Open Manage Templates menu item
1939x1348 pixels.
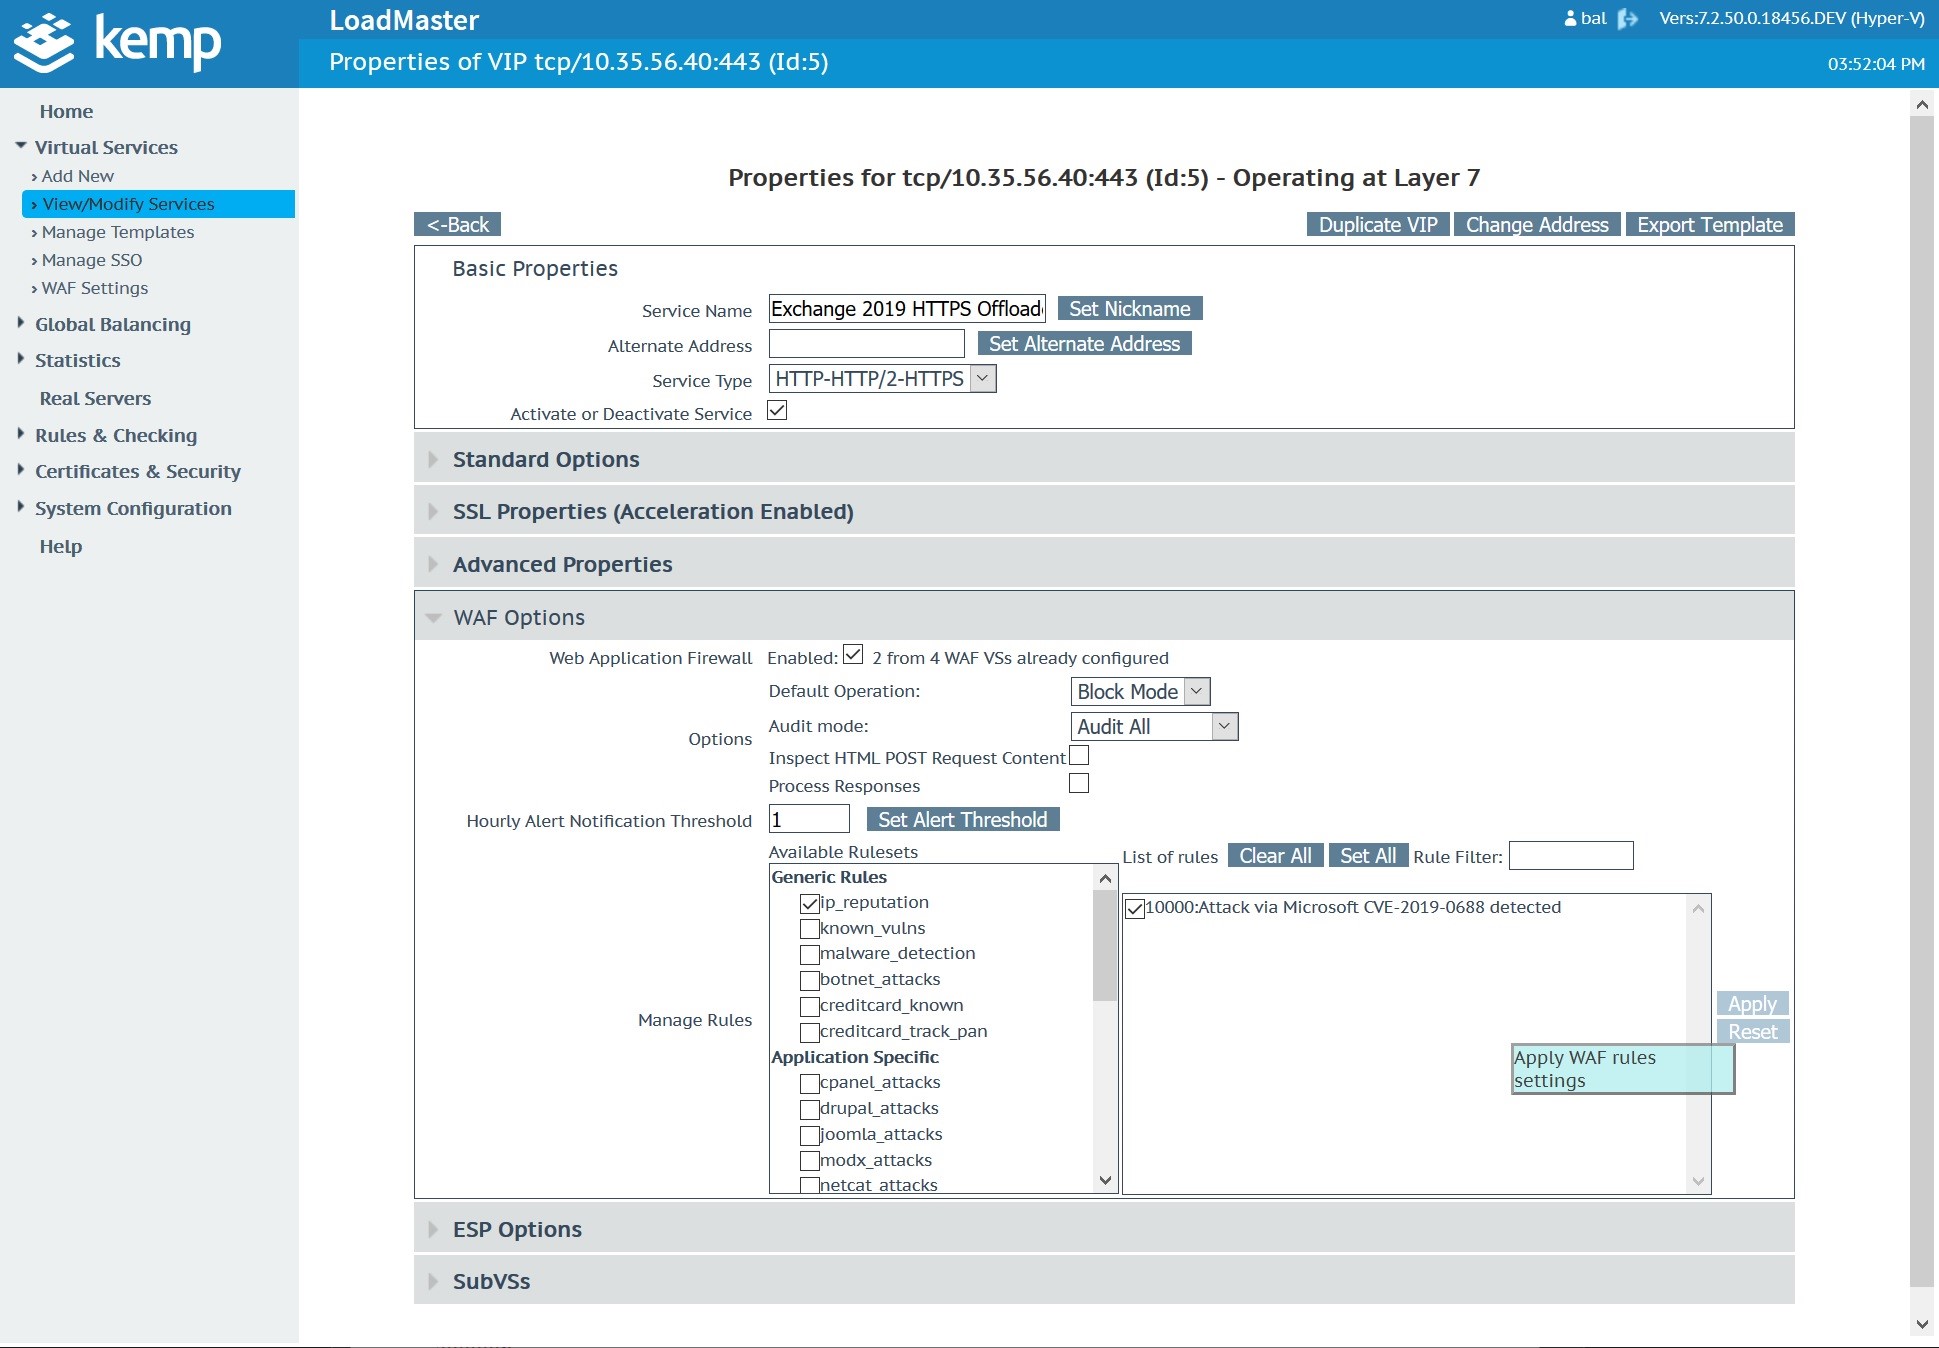click(x=118, y=232)
